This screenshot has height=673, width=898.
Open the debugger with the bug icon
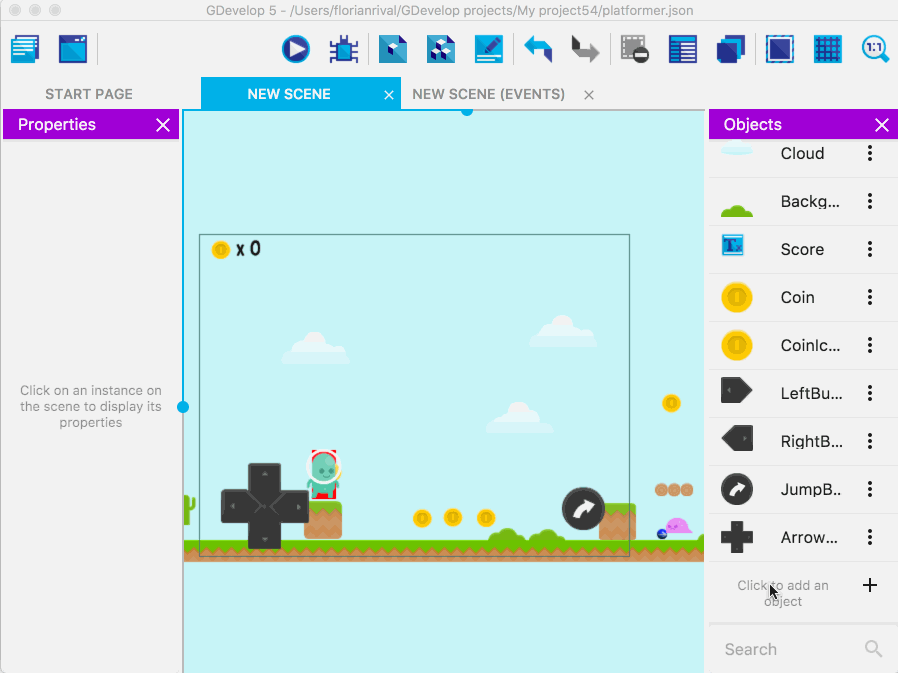[343, 49]
